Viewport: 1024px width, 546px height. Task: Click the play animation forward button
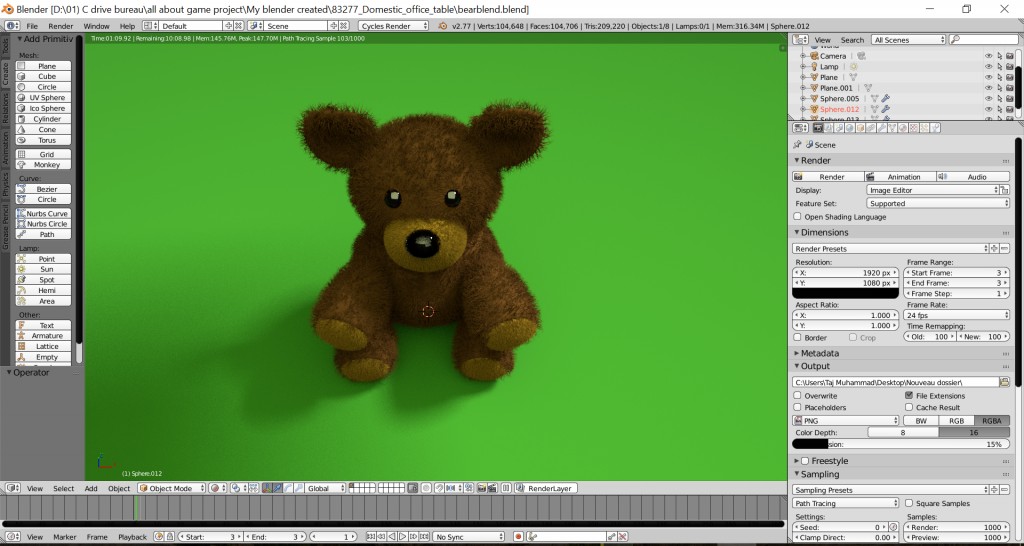point(403,537)
